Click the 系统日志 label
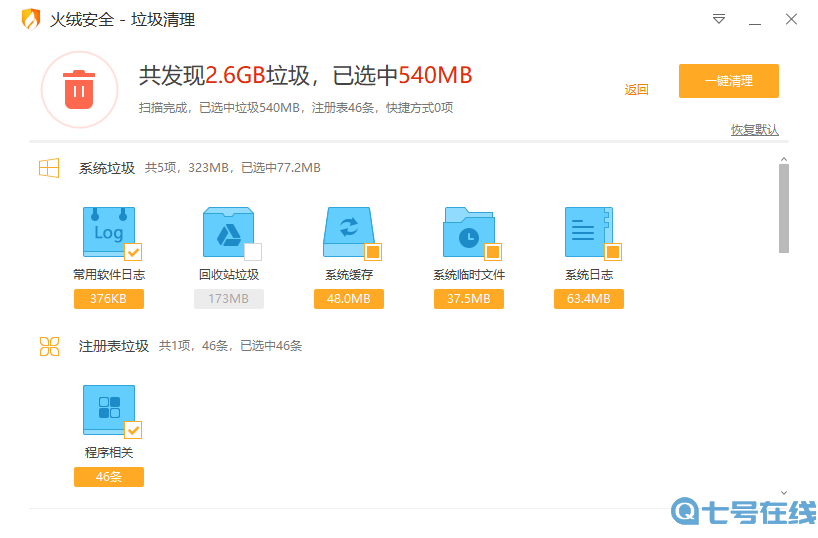The height and width of the screenshot is (538, 818). (588, 274)
